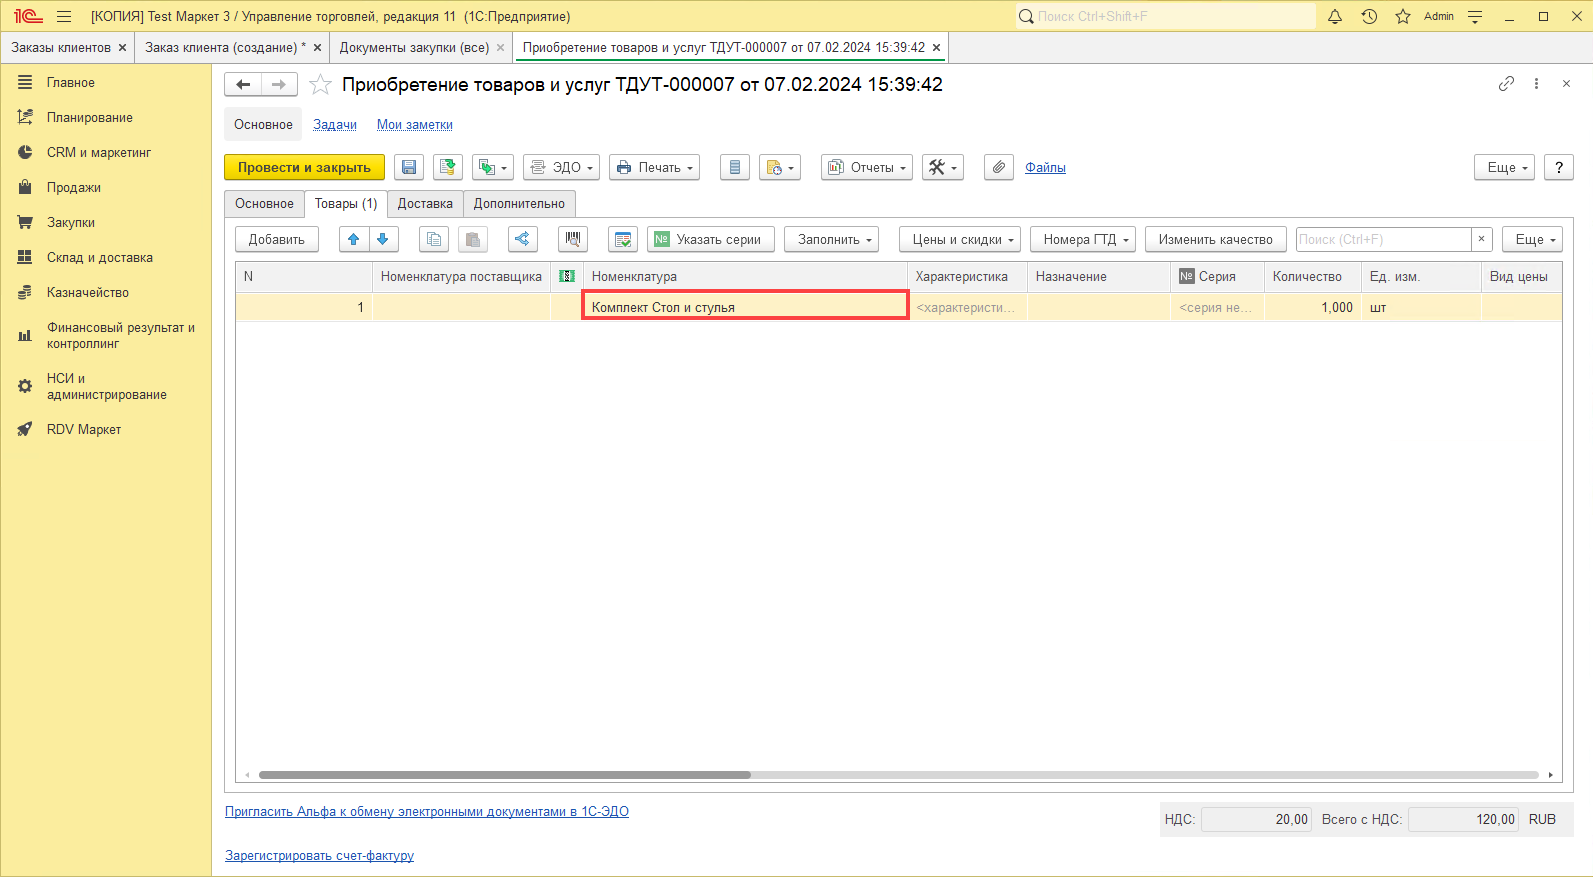
Task: Move the row down with the blue down arrow
Action: [383, 239]
